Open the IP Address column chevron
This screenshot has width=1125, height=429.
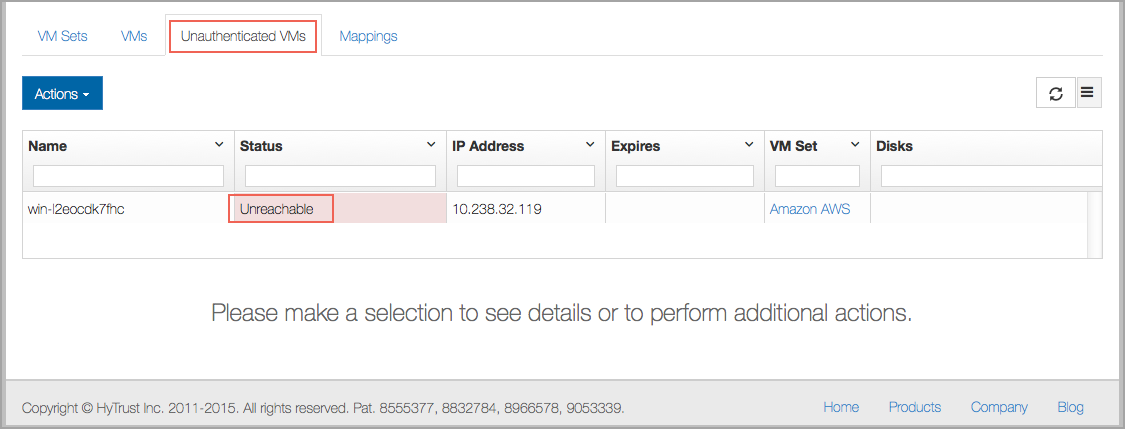590,145
